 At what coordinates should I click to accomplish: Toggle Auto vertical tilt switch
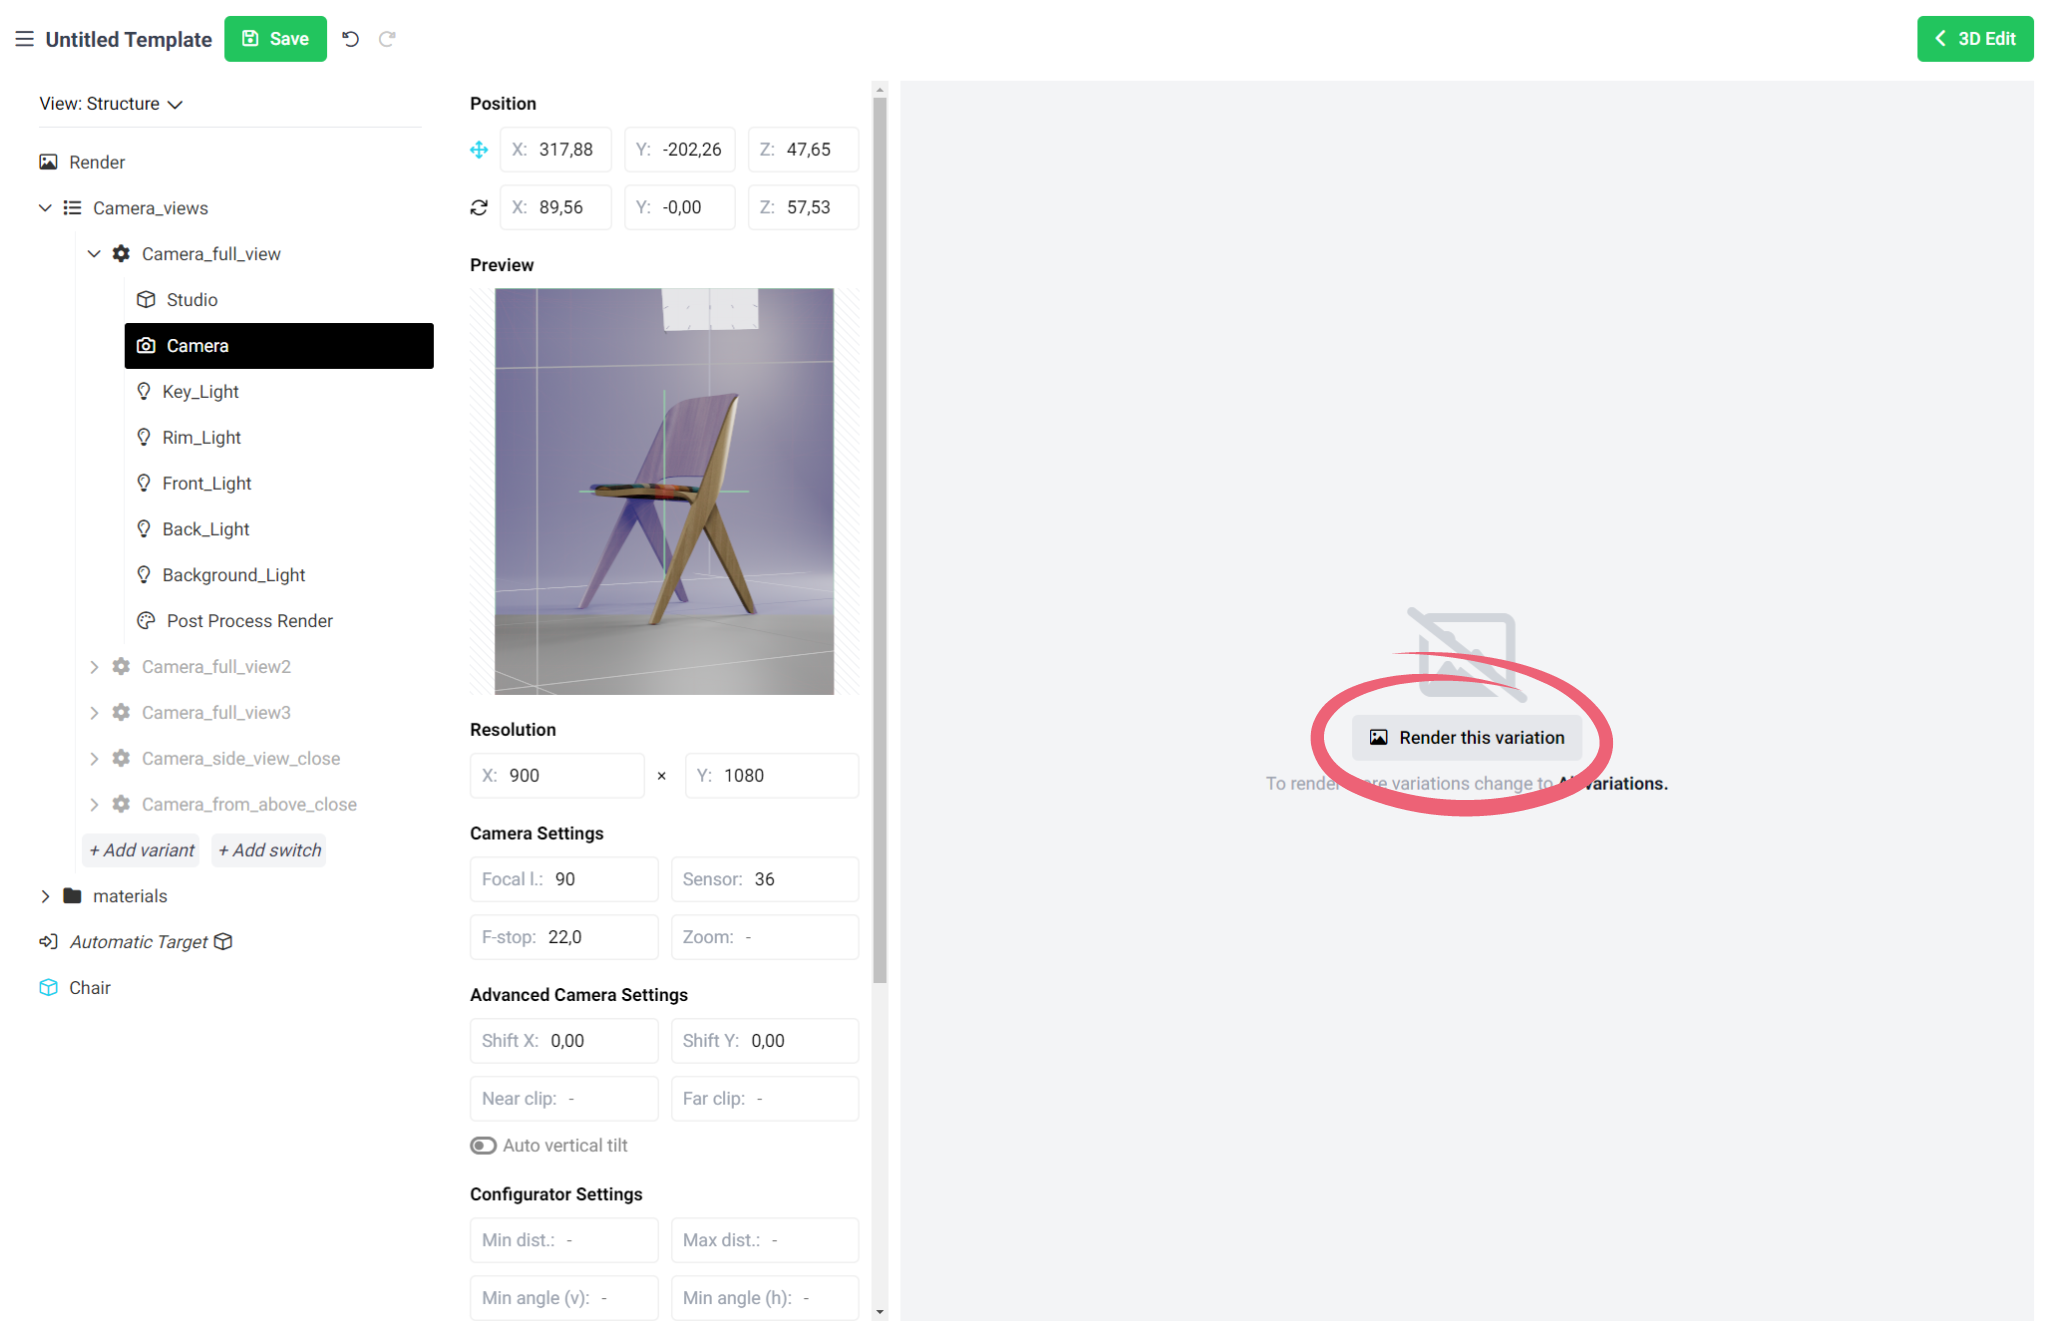click(483, 1146)
